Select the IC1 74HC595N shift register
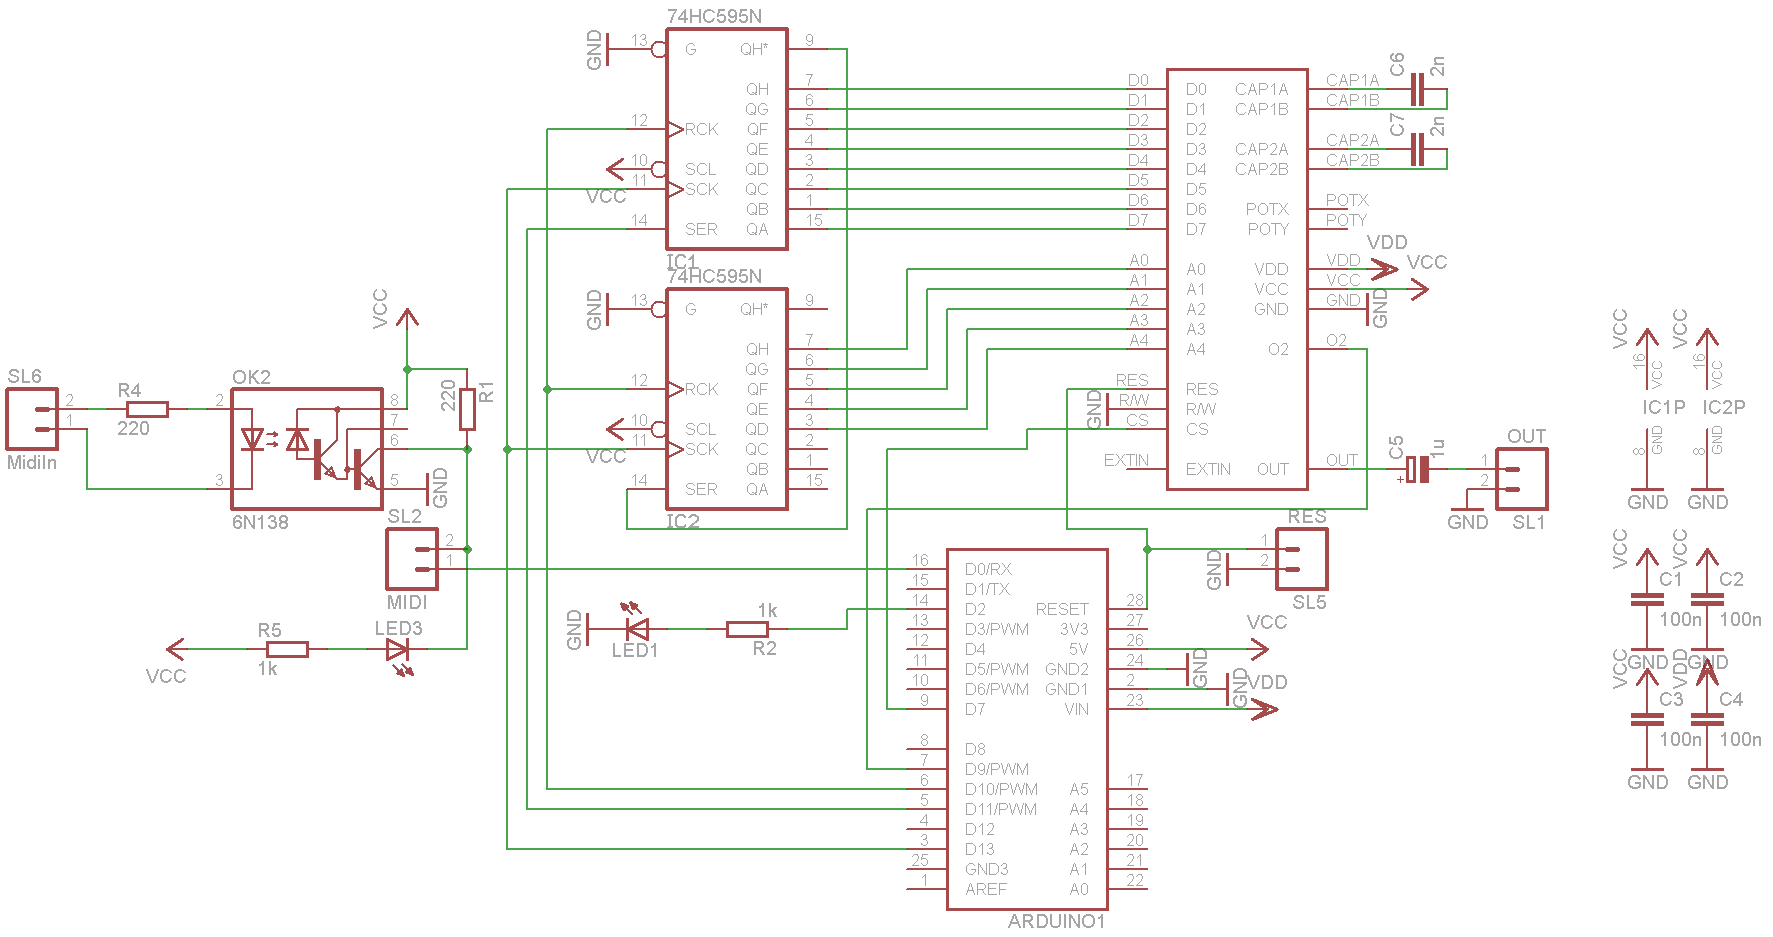 pos(727,139)
